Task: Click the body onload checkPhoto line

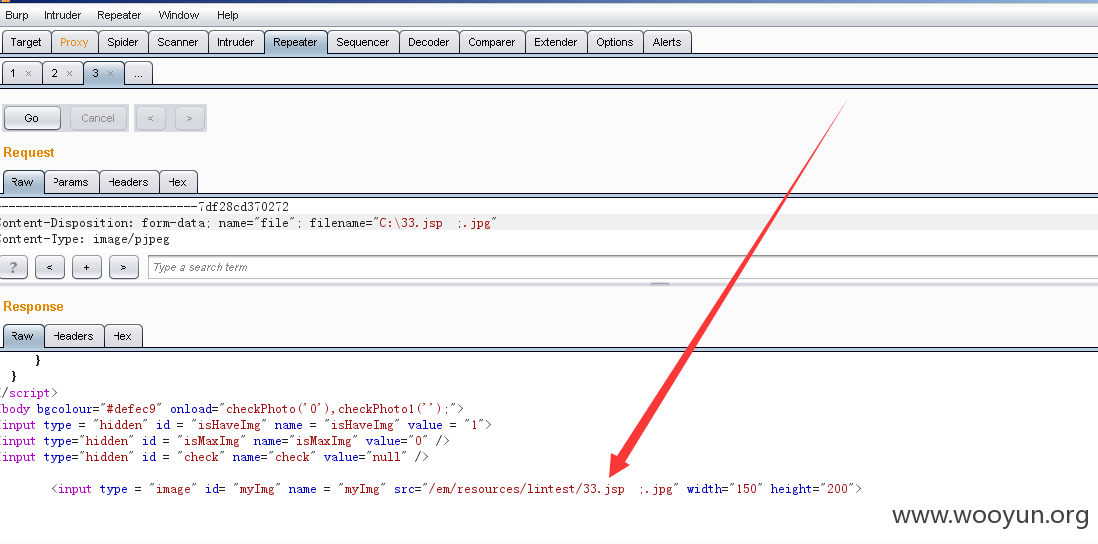Action: pyautogui.click(x=232, y=408)
